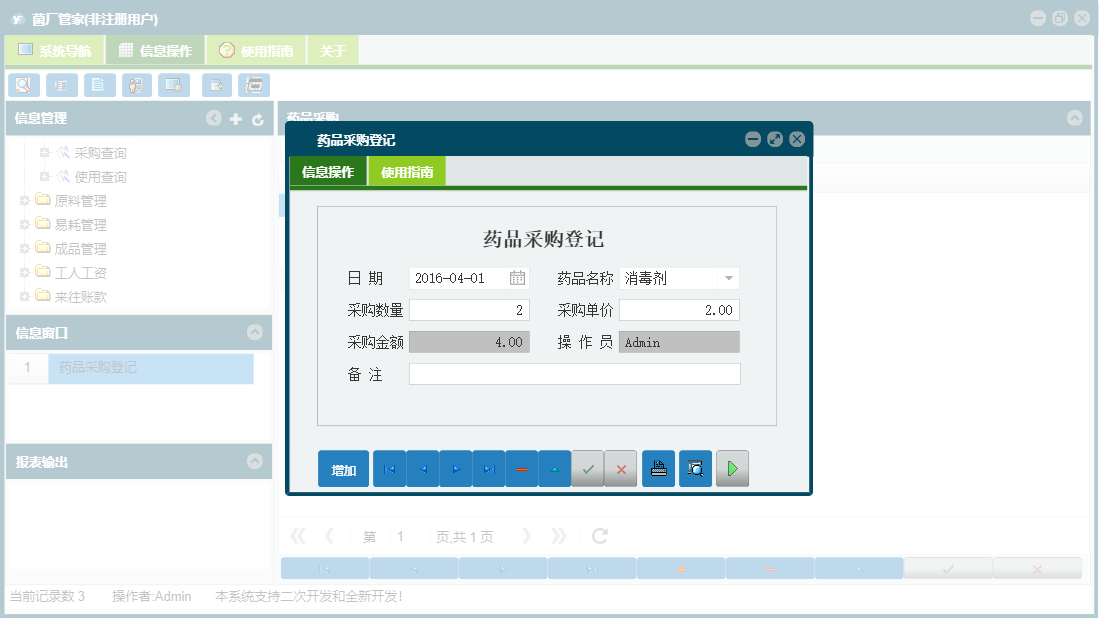This screenshot has width=1099, height=618.
Task: Click the refresh icon on 信息管理 panel header
Action: pos(258,118)
